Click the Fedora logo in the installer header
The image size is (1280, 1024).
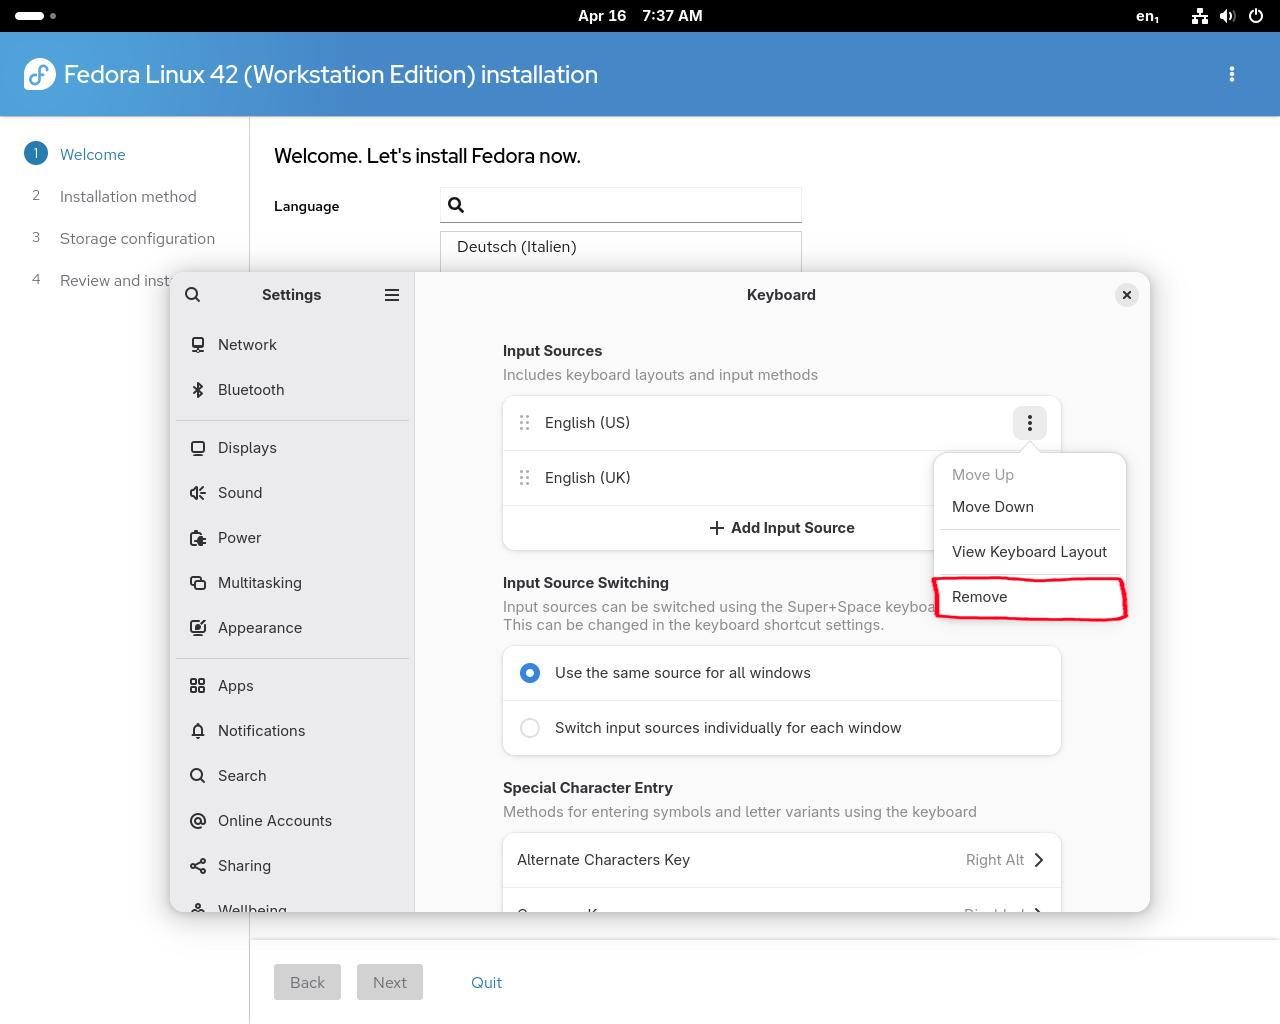click(x=40, y=74)
